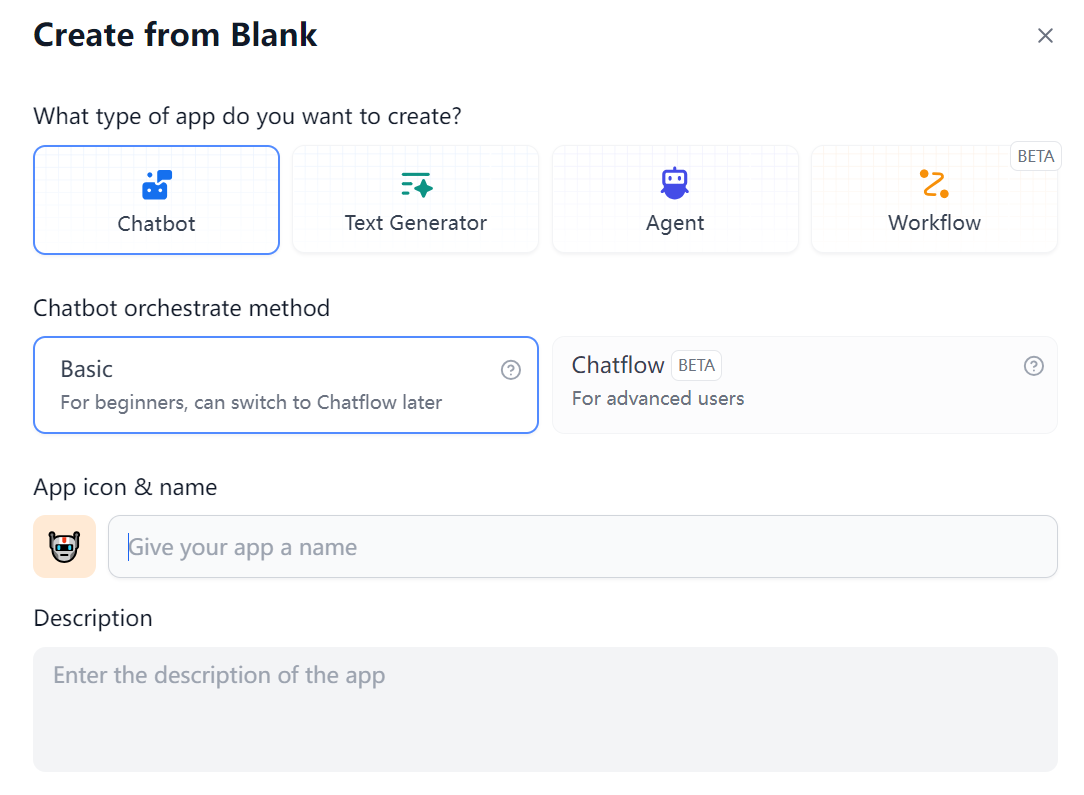The image size is (1084, 795).
Task: Focus the Give your app a name field
Action: click(x=583, y=546)
